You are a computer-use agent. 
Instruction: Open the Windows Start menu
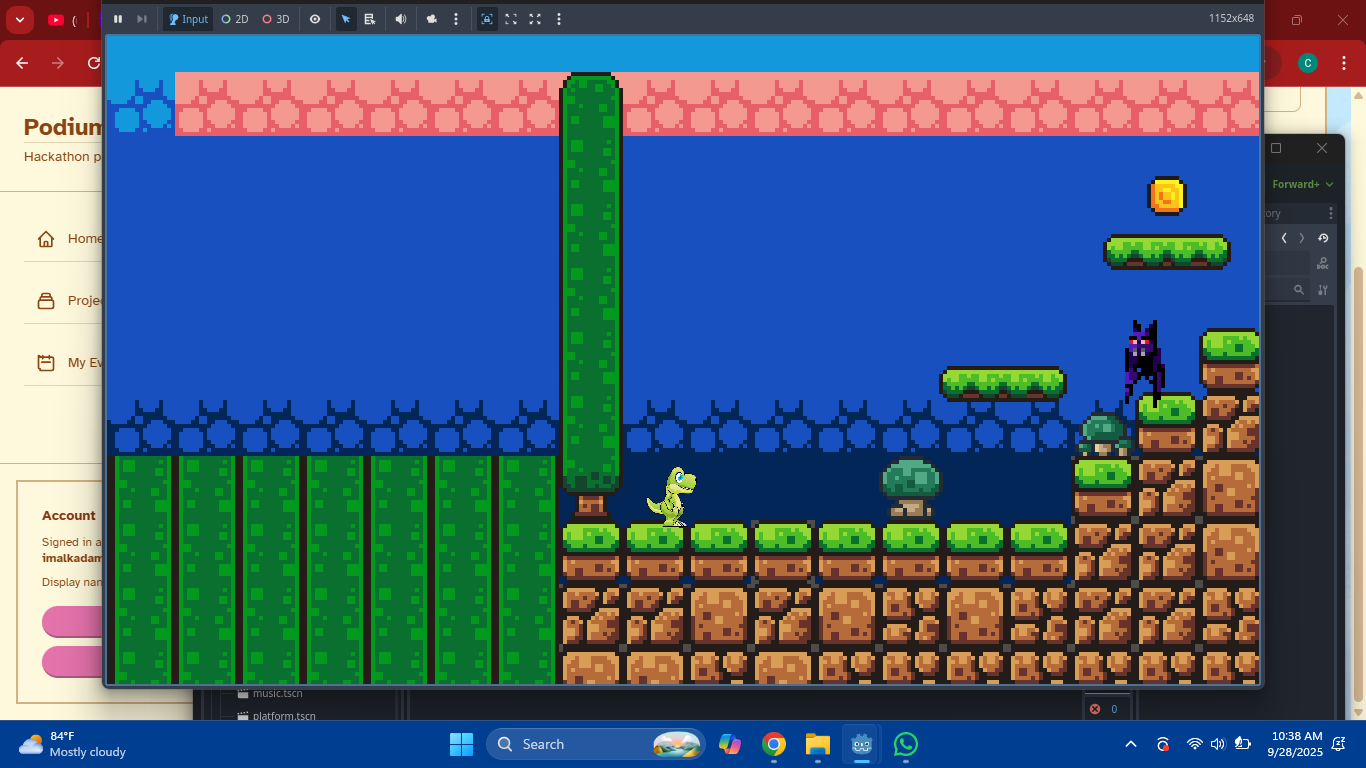(461, 744)
